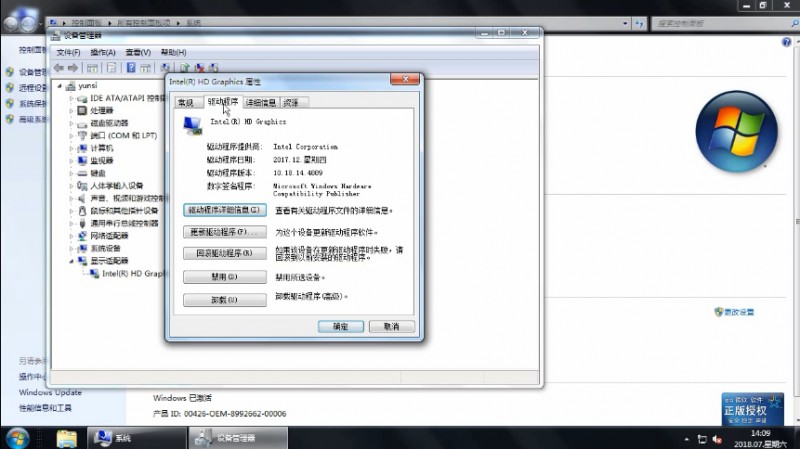Expand the IDE ATA/ATAPI controllers node

[71, 98]
